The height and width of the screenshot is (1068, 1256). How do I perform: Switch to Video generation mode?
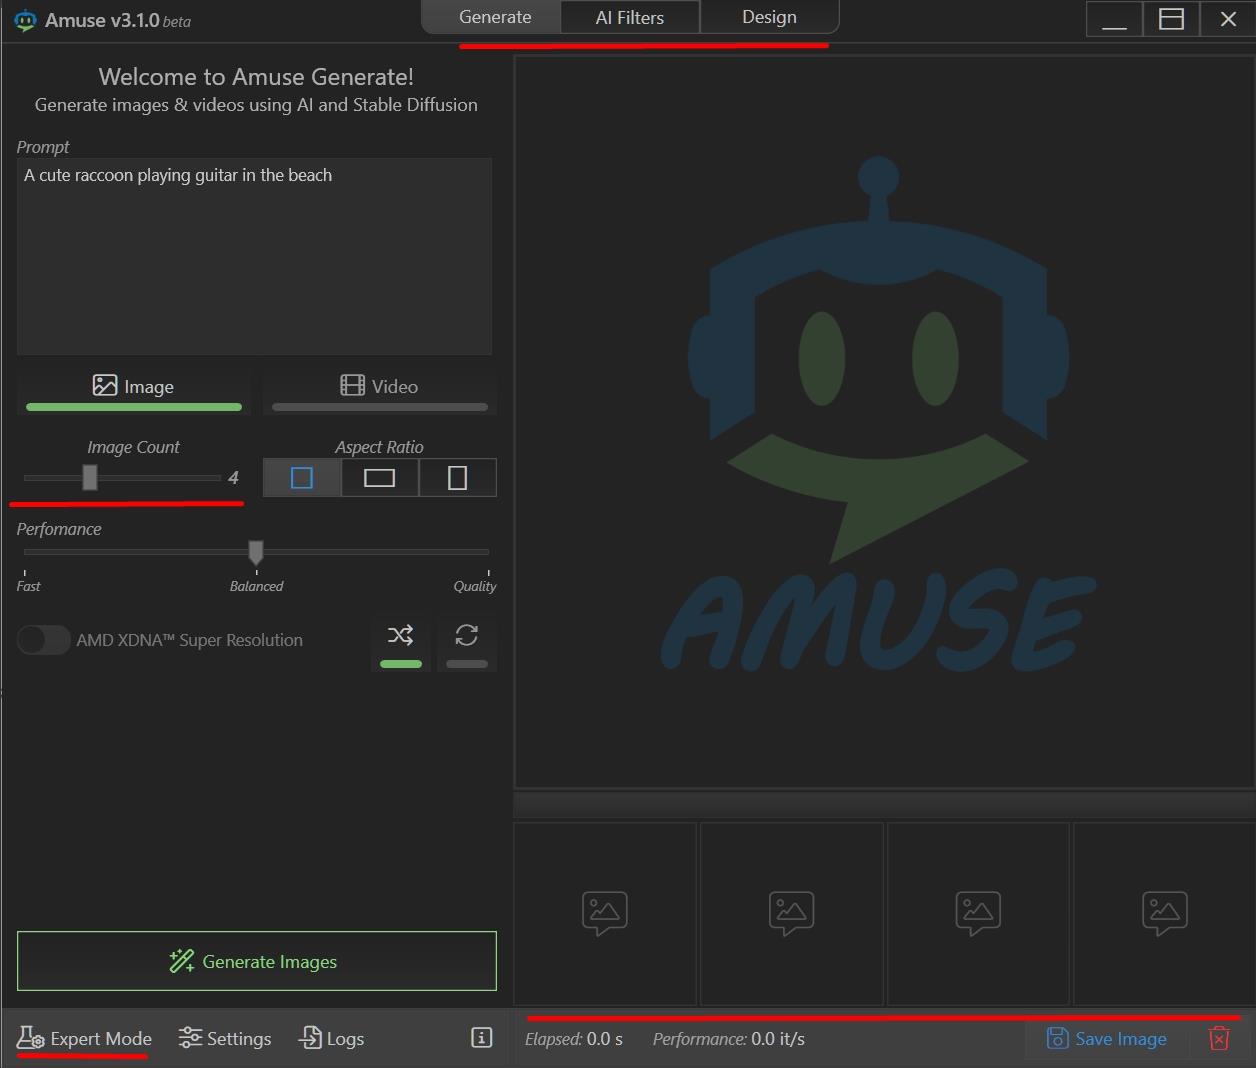pos(380,387)
